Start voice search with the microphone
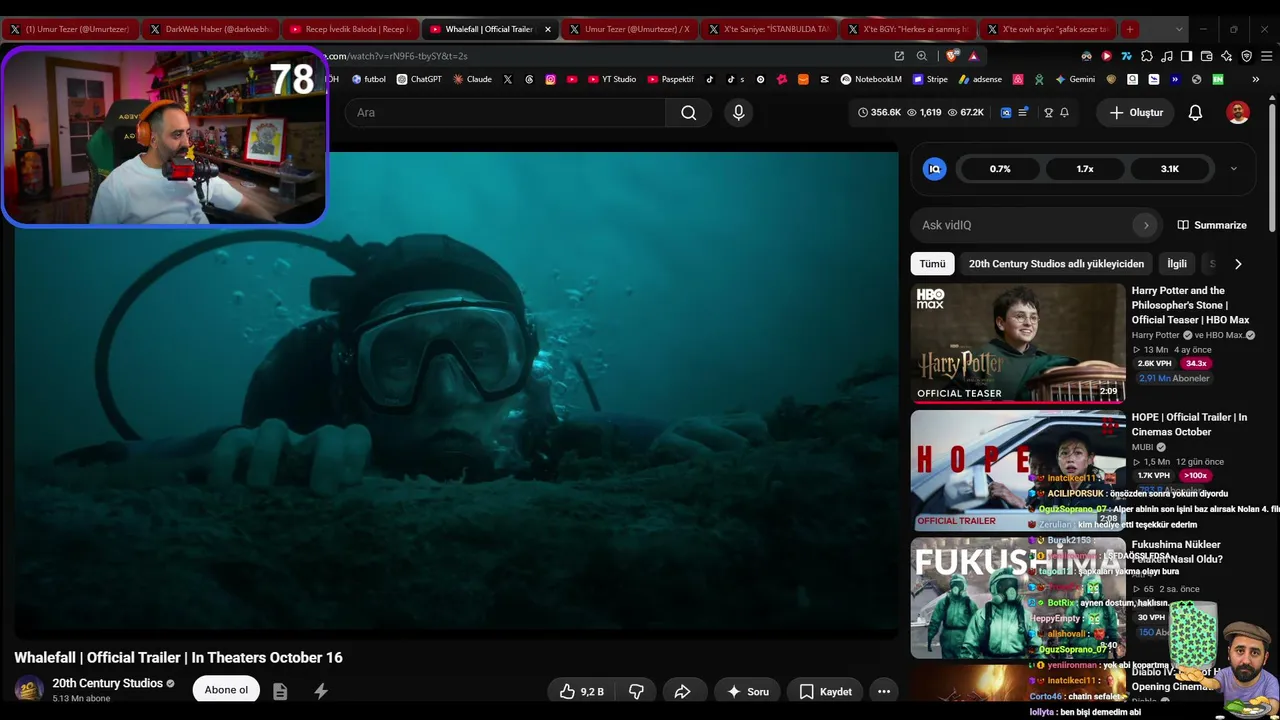Screen dimensions: 1280x720 click(738, 113)
